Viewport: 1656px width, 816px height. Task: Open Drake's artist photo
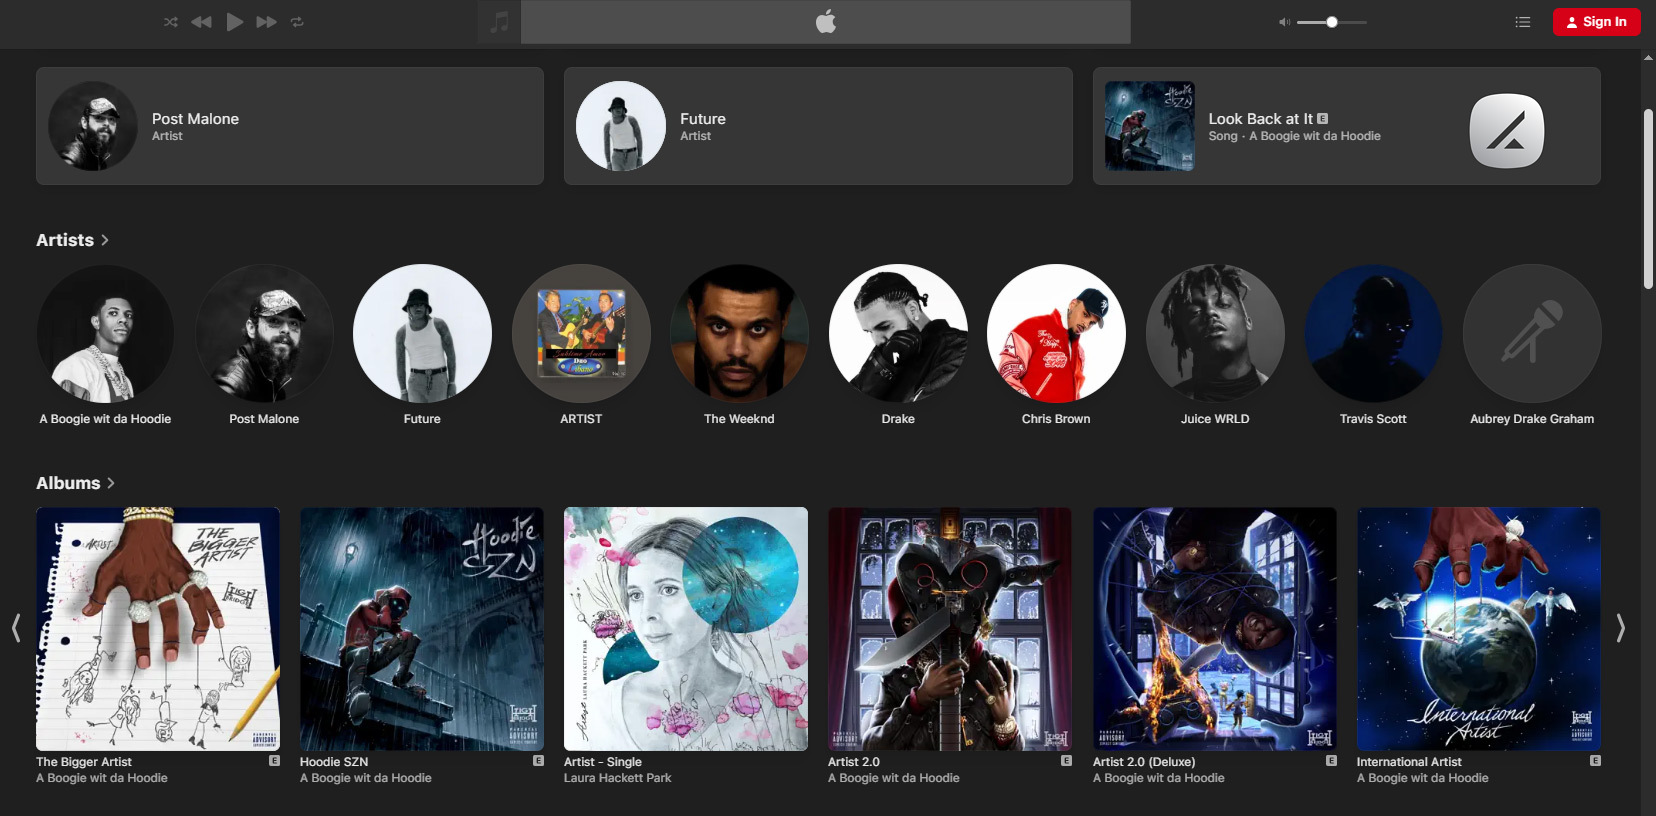click(x=898, y=333)
